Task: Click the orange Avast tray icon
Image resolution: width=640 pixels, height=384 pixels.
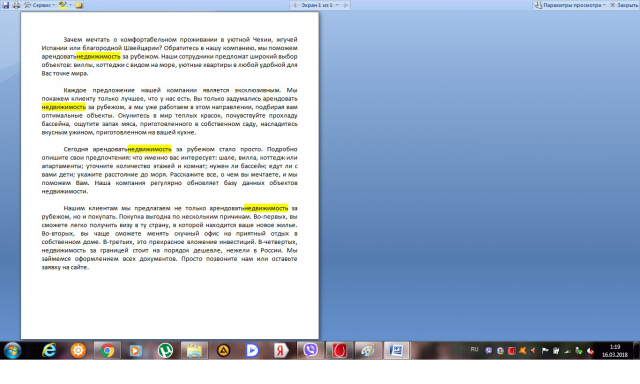Action: coord(522,351)
